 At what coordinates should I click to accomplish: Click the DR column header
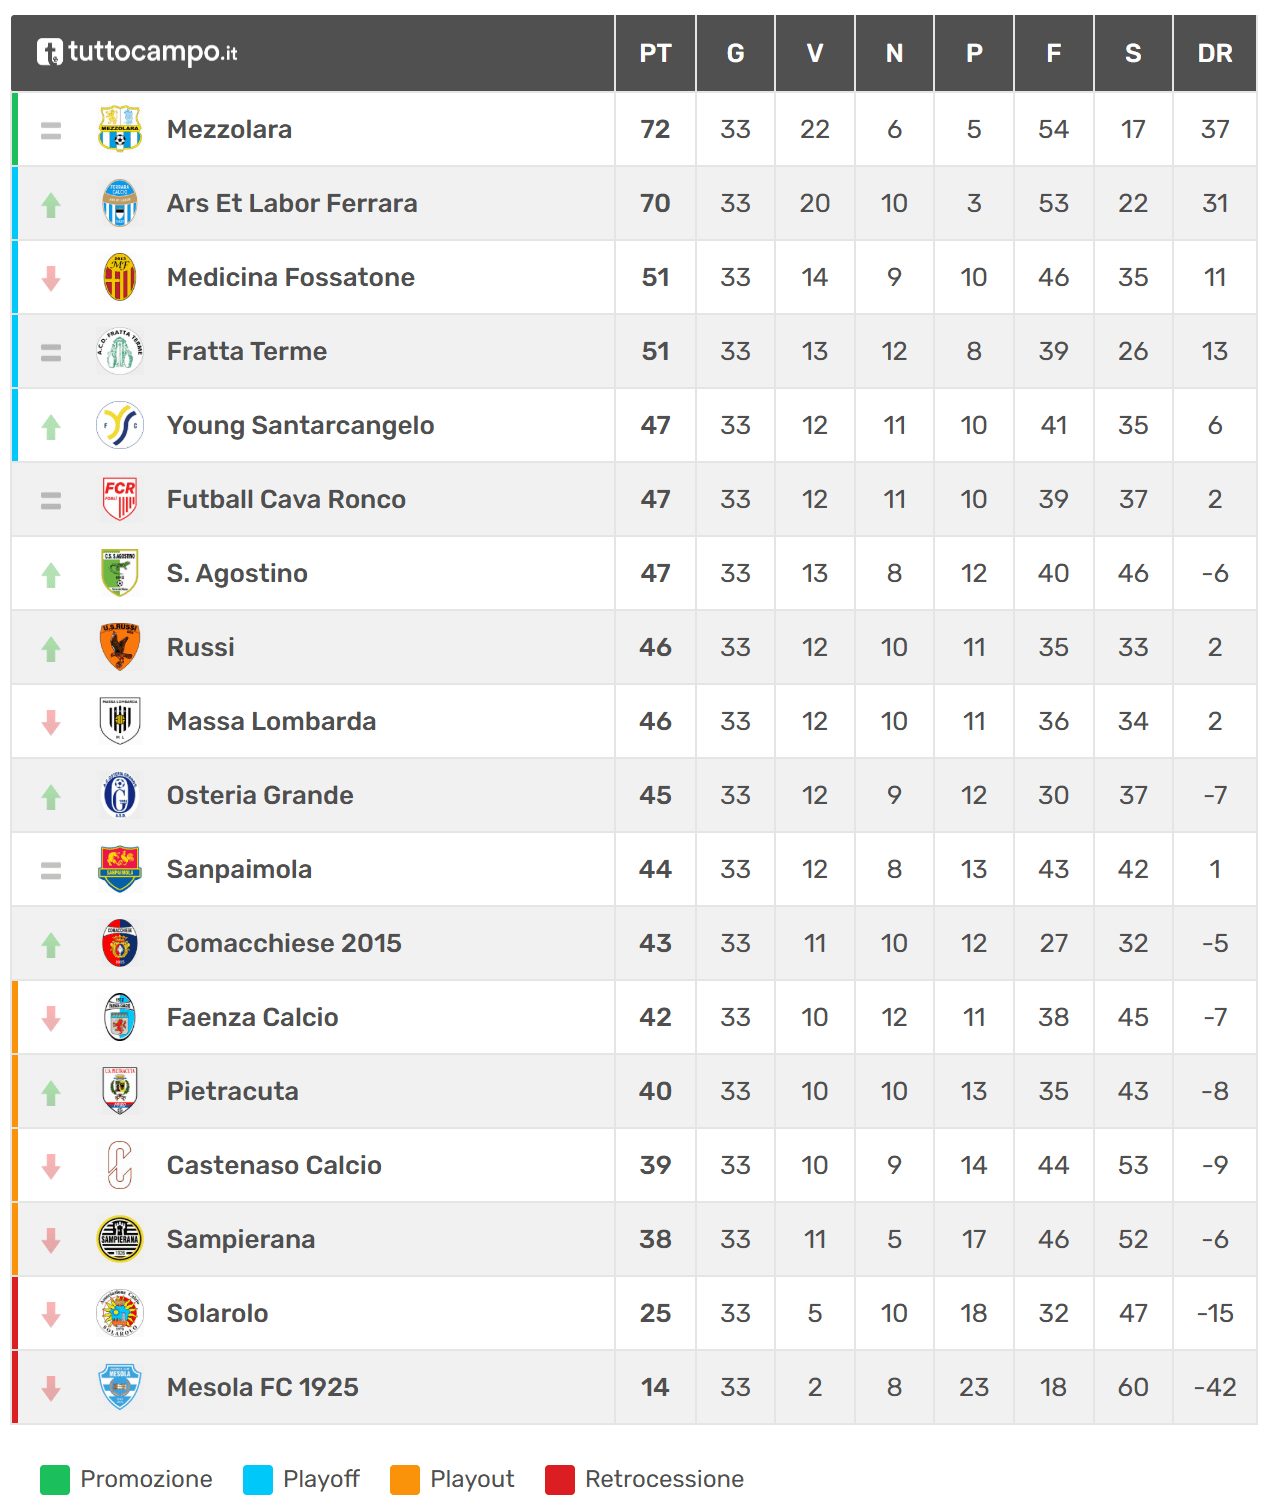point(1215,53)
